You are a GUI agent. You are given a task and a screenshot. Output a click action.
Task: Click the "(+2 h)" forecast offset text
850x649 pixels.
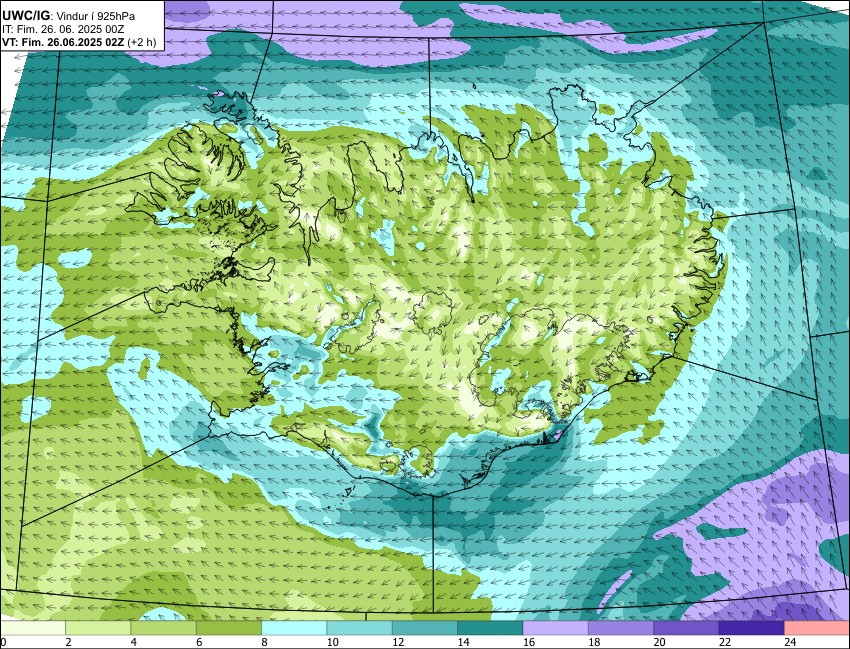coord(141,42)
